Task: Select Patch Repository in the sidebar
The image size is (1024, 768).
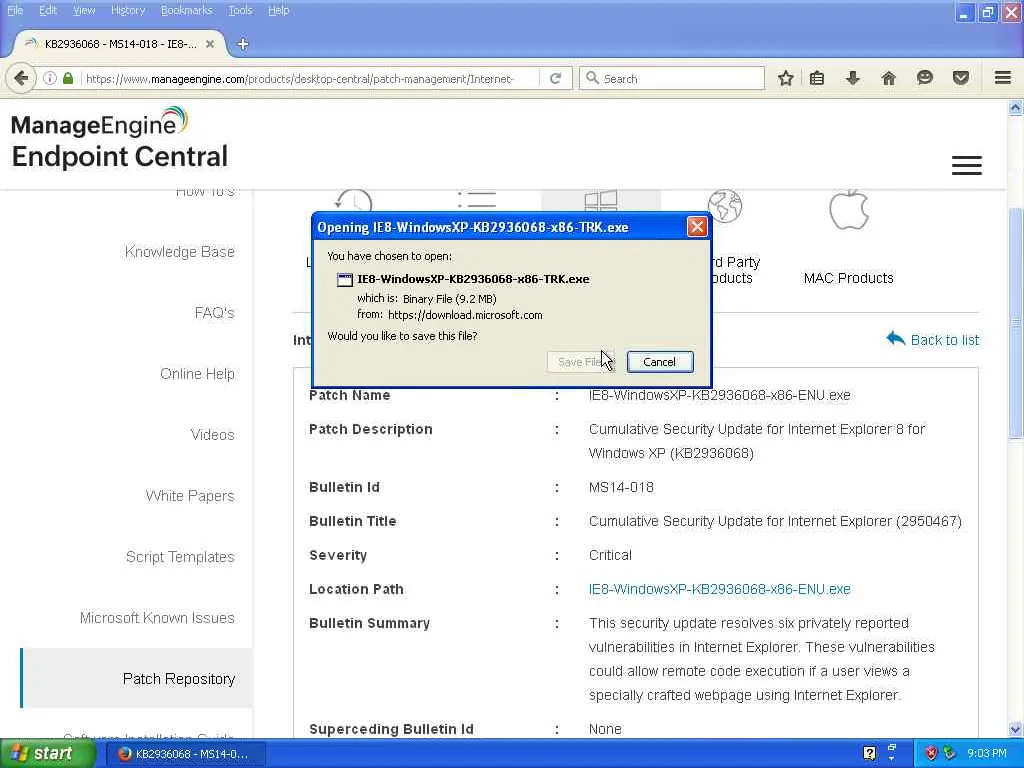Action: [136, 679]
